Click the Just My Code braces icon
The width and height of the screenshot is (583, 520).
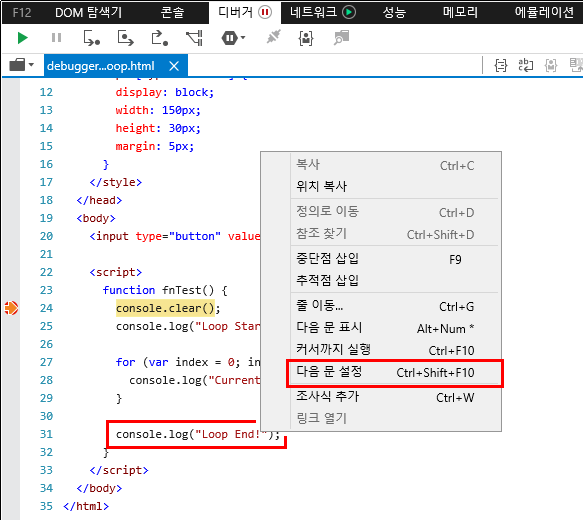[306, 38]
